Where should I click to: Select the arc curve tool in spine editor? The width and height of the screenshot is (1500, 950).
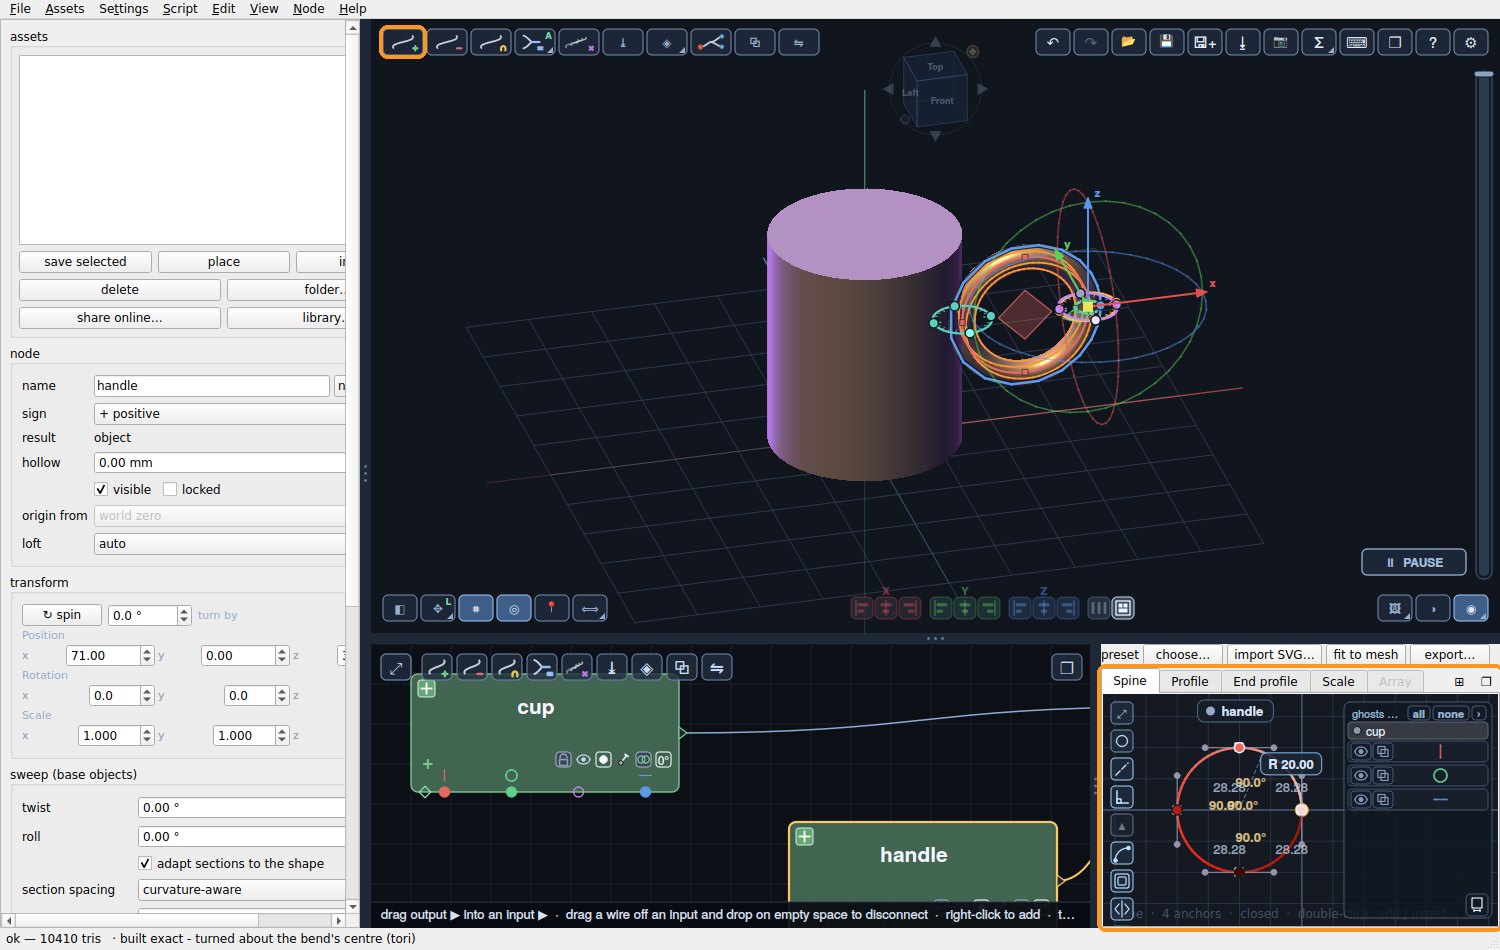pyautogui.click(x=1122, y=853)
